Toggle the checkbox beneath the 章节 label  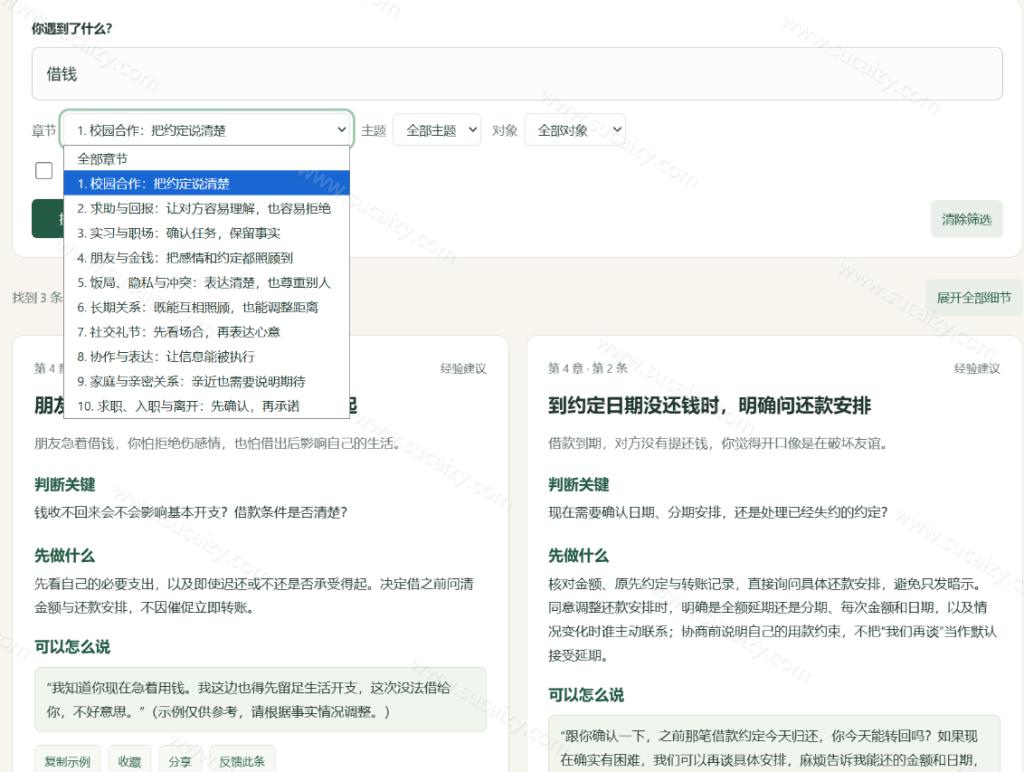(x=44, y=170)
